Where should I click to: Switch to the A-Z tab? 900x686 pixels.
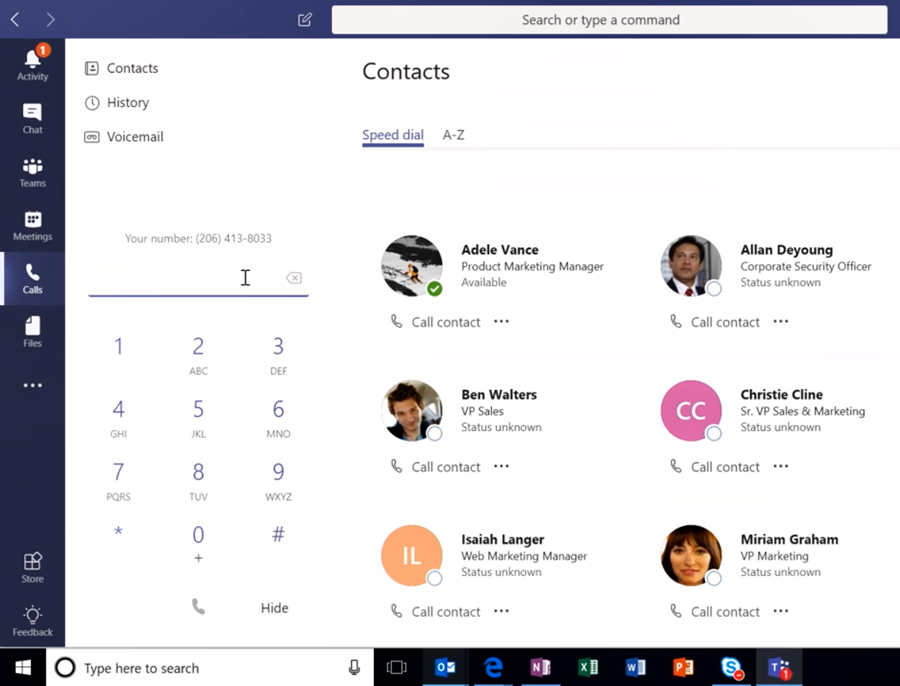click(453, 135)
